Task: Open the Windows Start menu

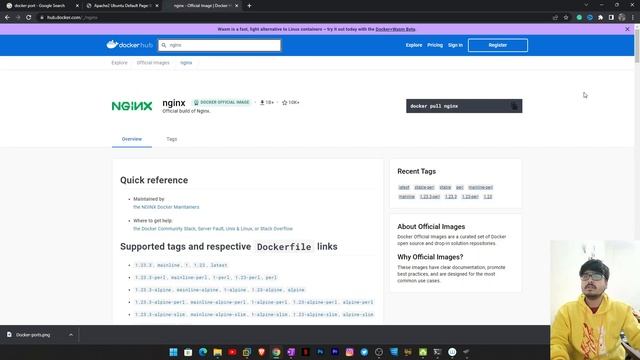Action: click(173, 352)
